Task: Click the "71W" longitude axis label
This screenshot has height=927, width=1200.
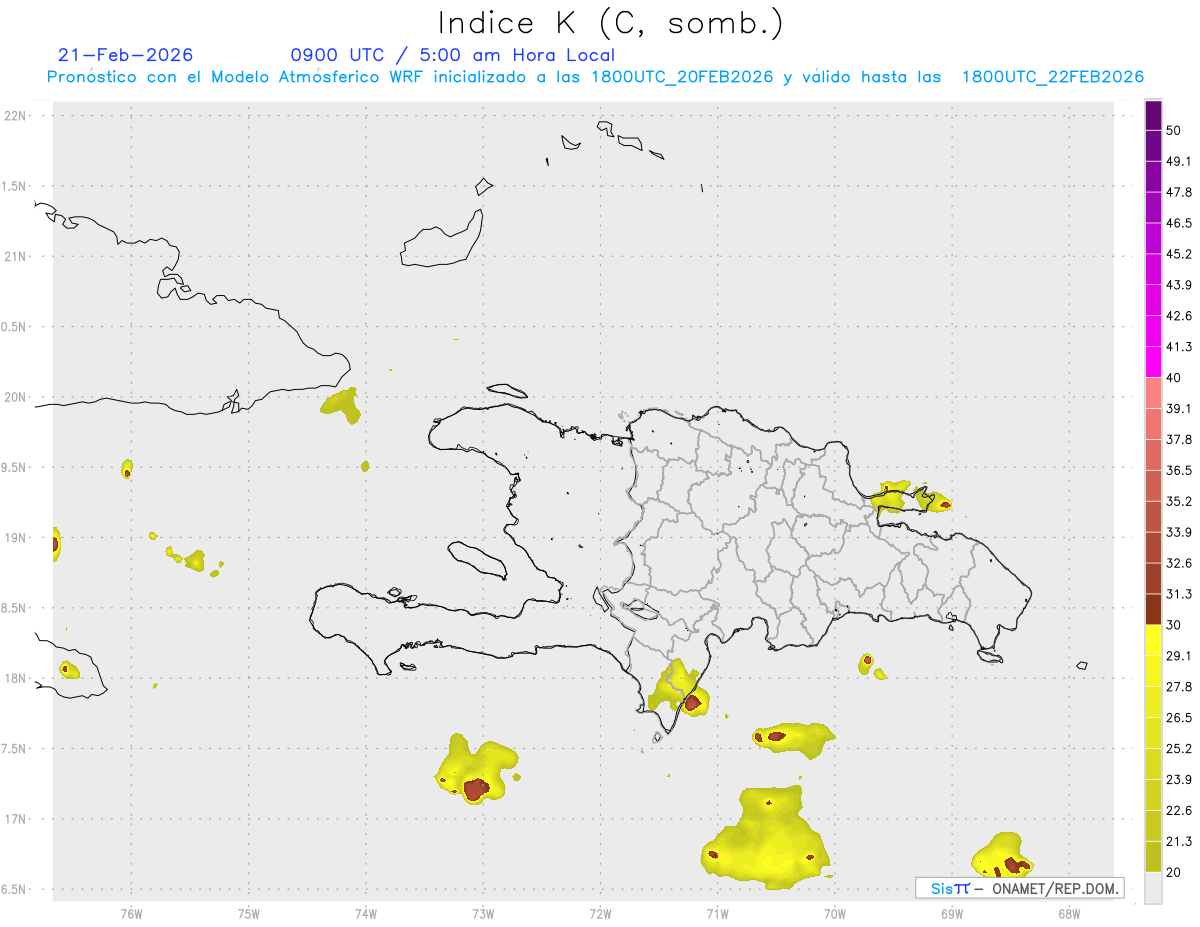Action: tap(717, 915)
